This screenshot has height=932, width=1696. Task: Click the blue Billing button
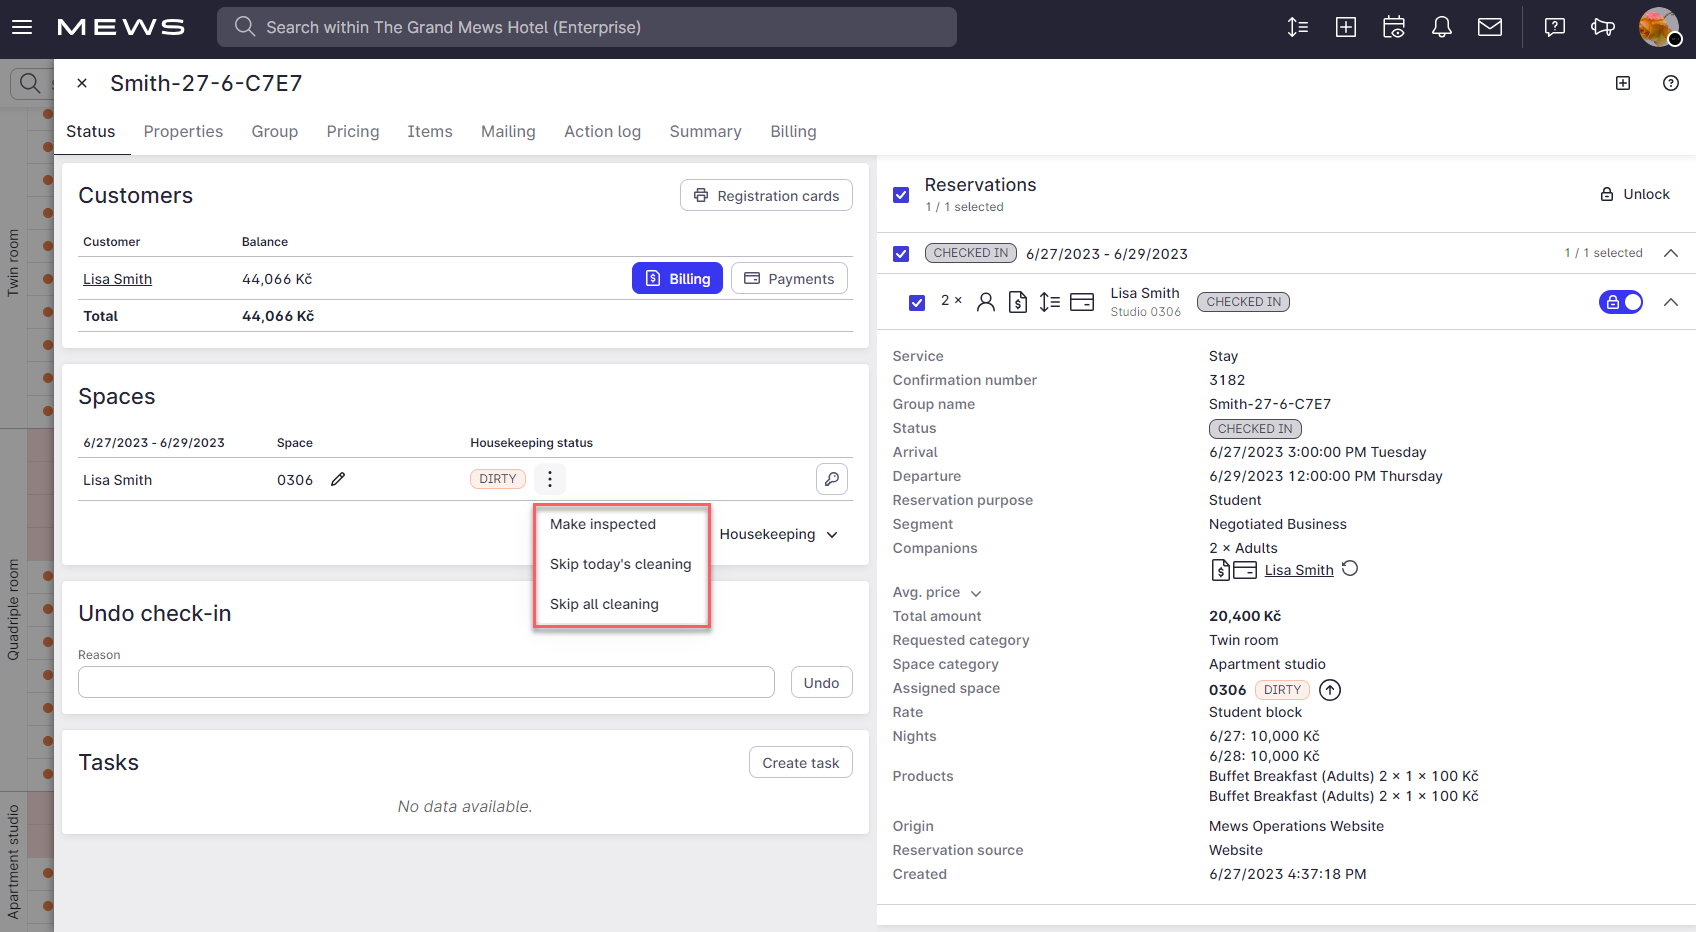(677, 278)
